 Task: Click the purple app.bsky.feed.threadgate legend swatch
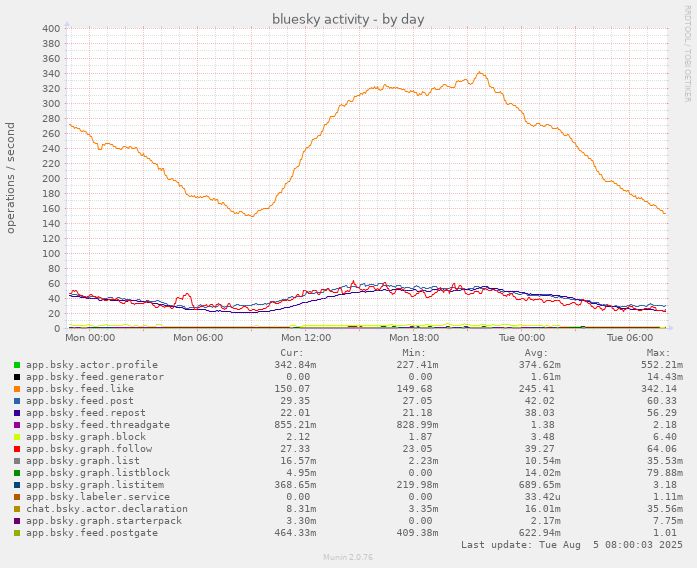pos(17,425)
